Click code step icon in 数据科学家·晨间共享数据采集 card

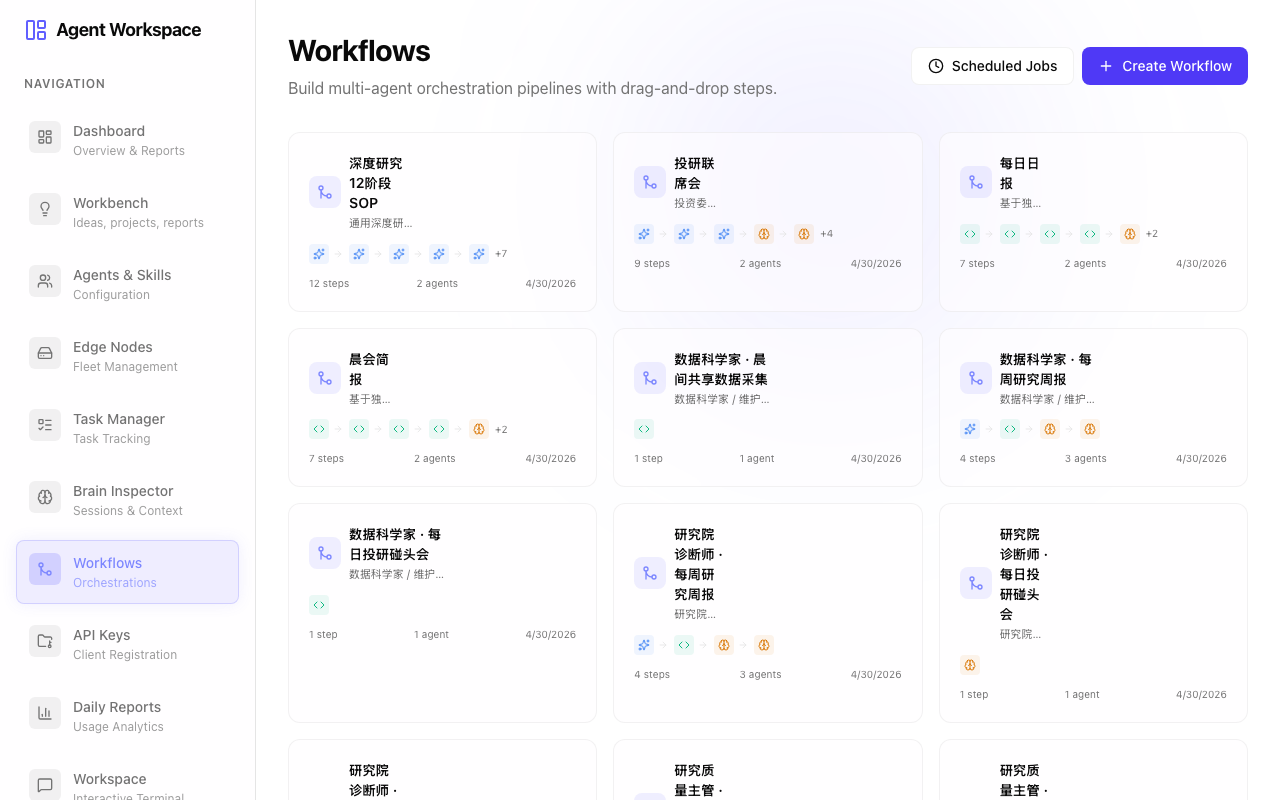pyautogui.click(x=644, y=429)
